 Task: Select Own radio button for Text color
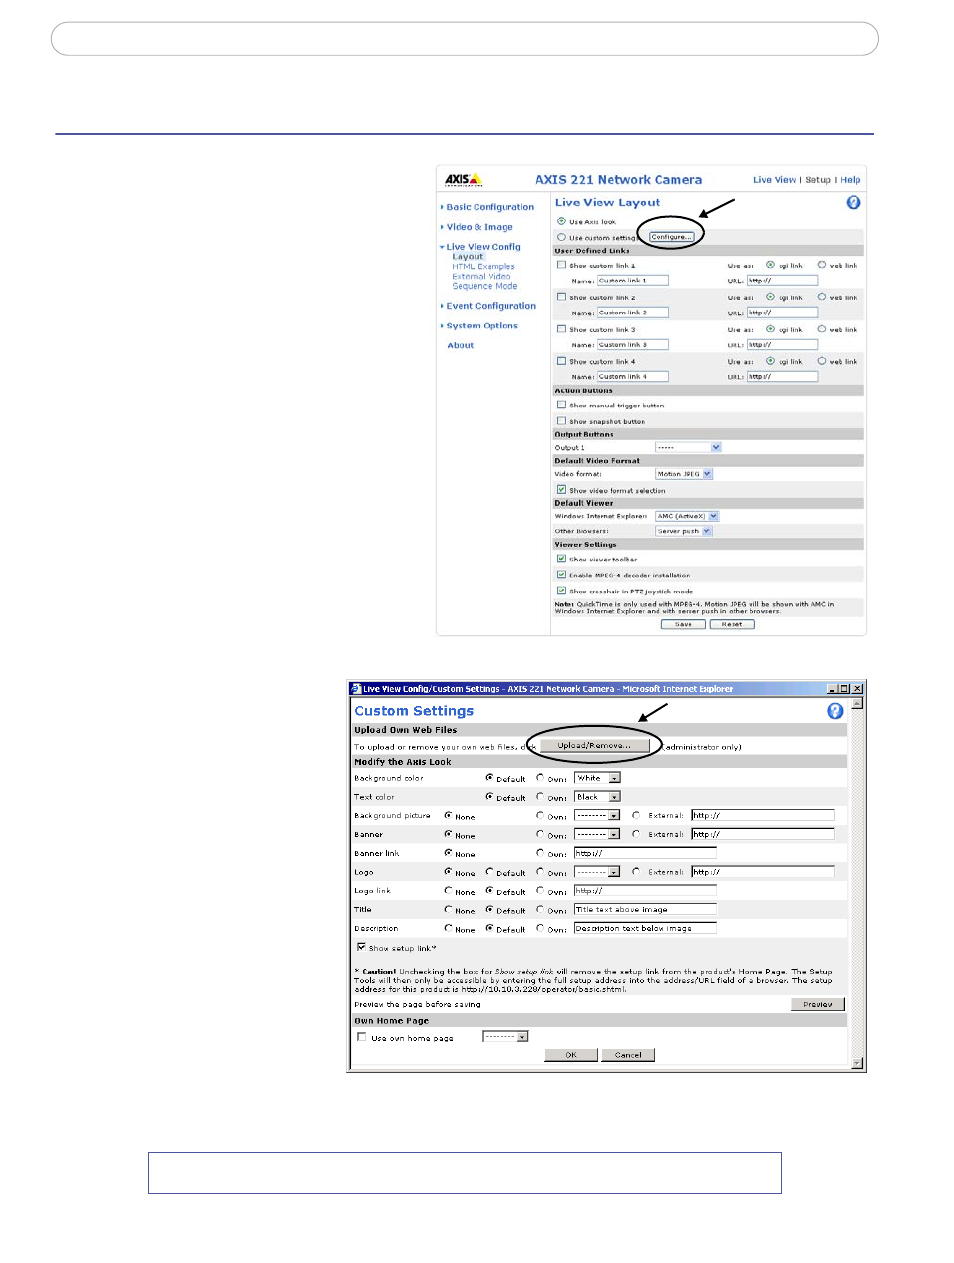coord(540,796)
